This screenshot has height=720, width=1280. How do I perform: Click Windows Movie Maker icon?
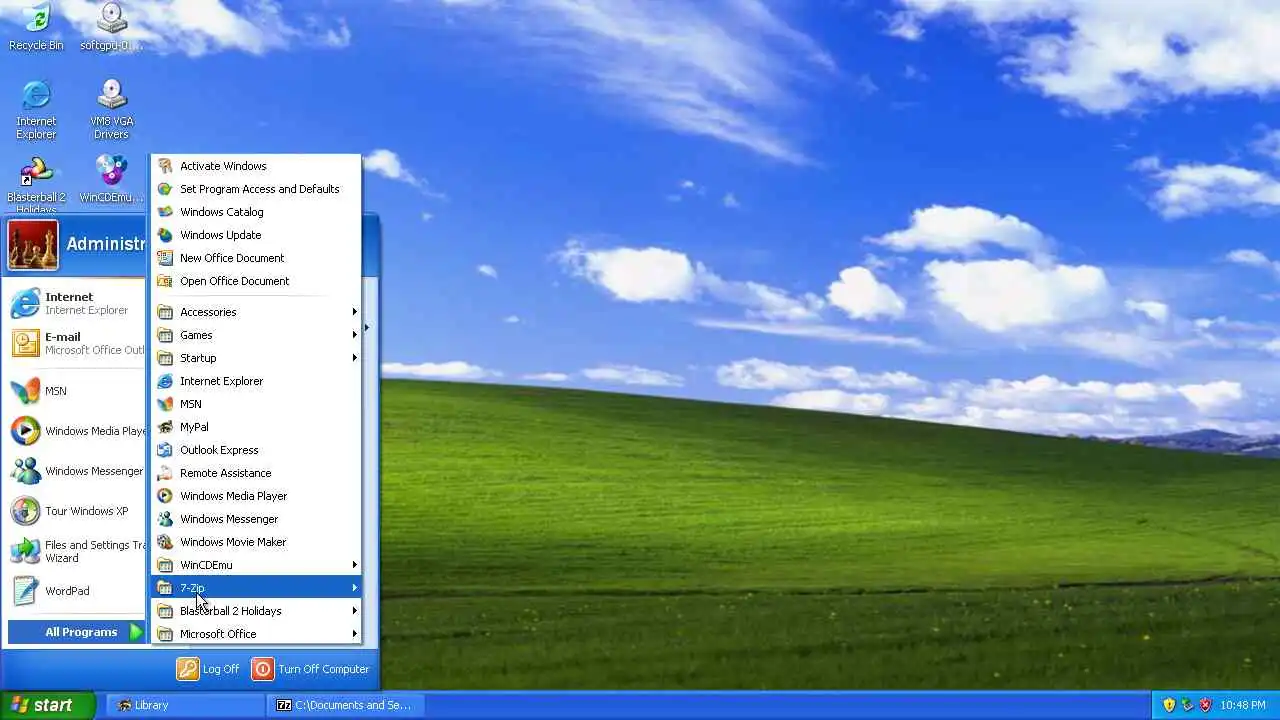click(165, 542)
